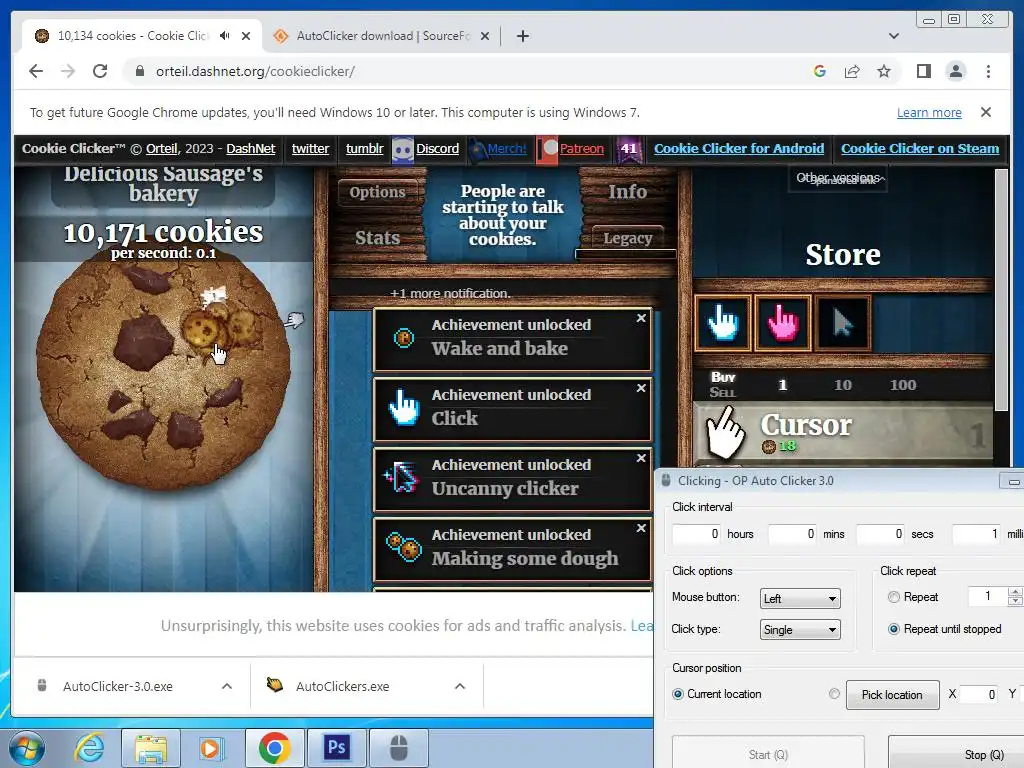Open Photoshop from the taskbar
The height and width of the screenshot is (768, 1024).
(x=336, y=748)
